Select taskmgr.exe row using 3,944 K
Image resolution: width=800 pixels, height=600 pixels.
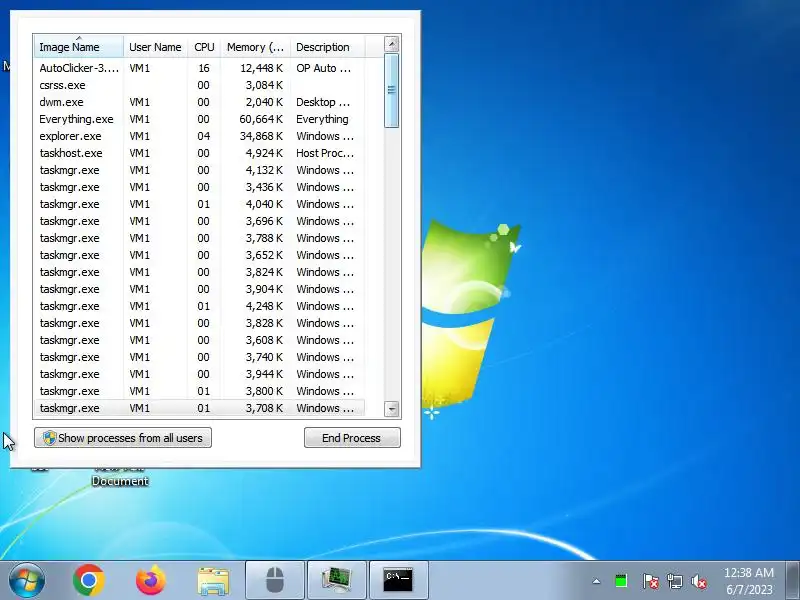tap(199, 374)
